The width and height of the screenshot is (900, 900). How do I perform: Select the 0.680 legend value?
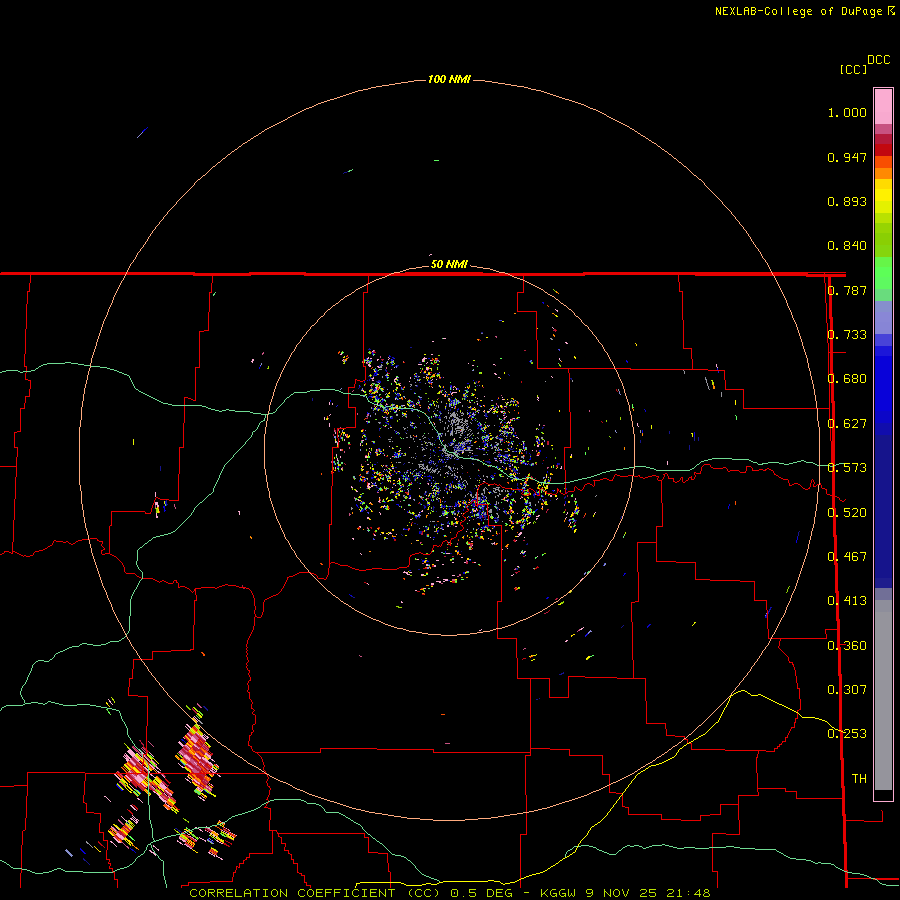(847, 379)
